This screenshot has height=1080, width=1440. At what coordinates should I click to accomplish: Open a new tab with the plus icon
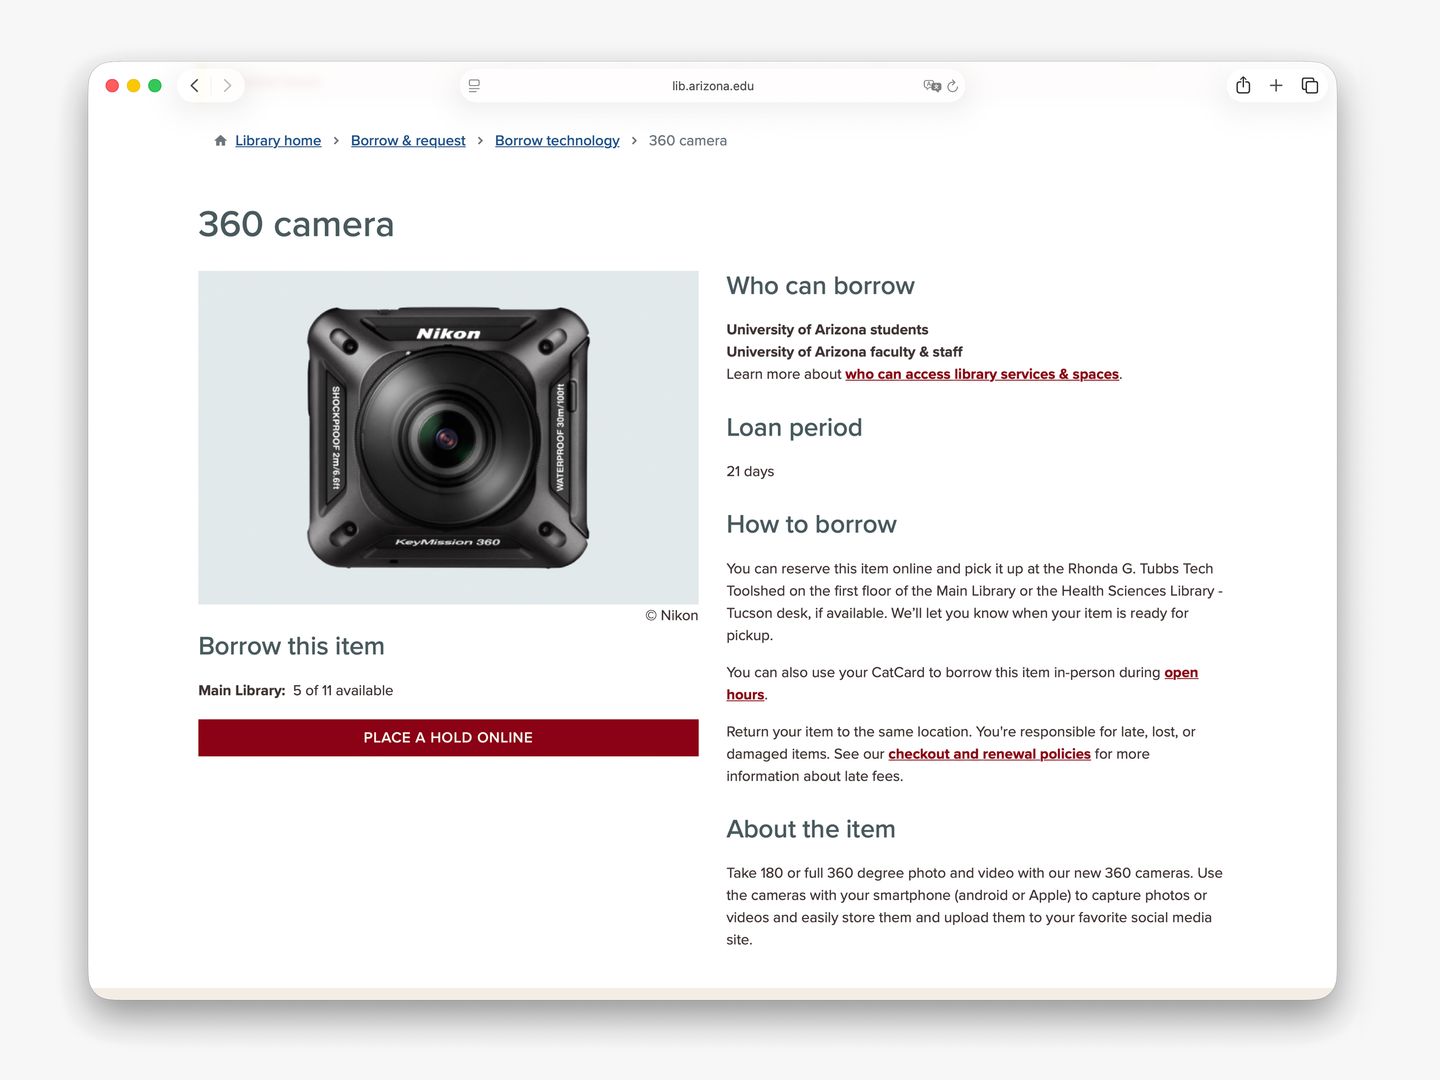point(1276,85)
